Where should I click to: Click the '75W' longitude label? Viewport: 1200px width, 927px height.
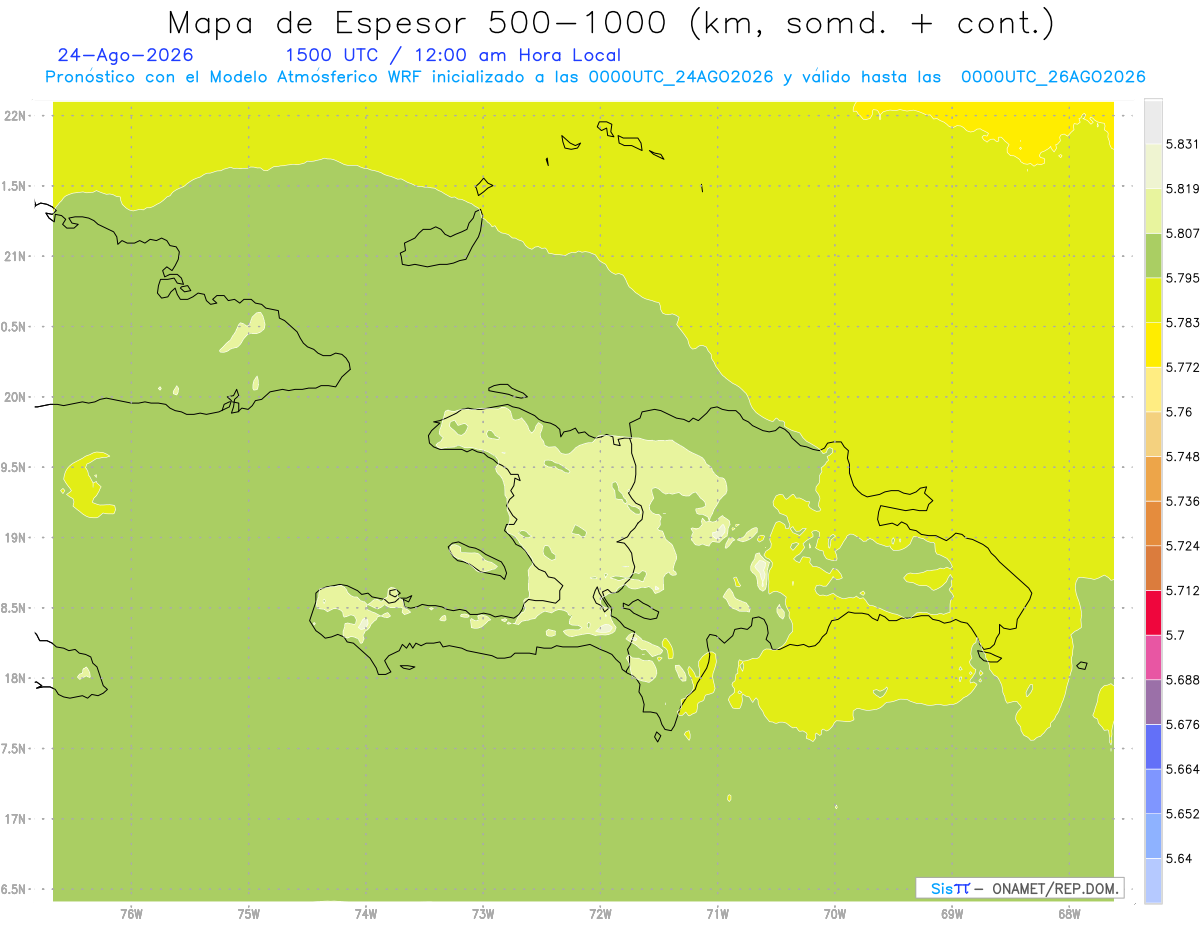click(x=249, y=914)
